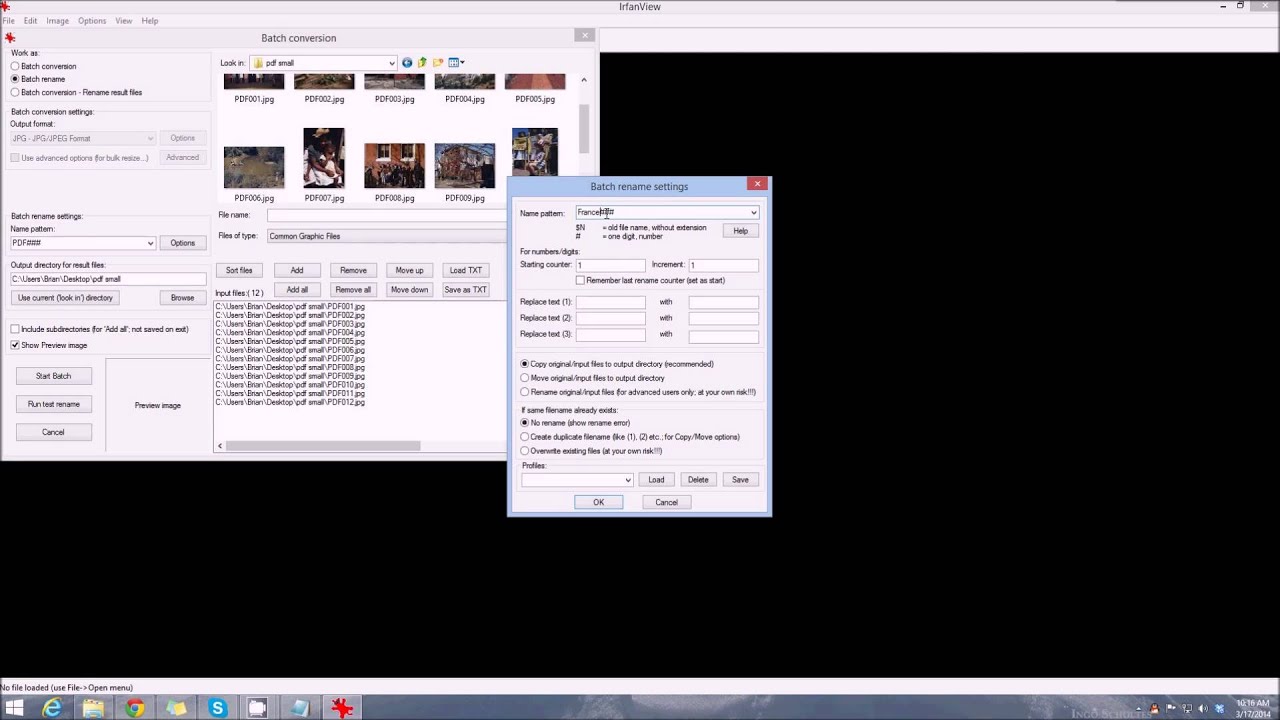The height and width of the screenshot is (720, 1280).
Task: Open Google Chrome from taskbar
Action: click(134, 708)
